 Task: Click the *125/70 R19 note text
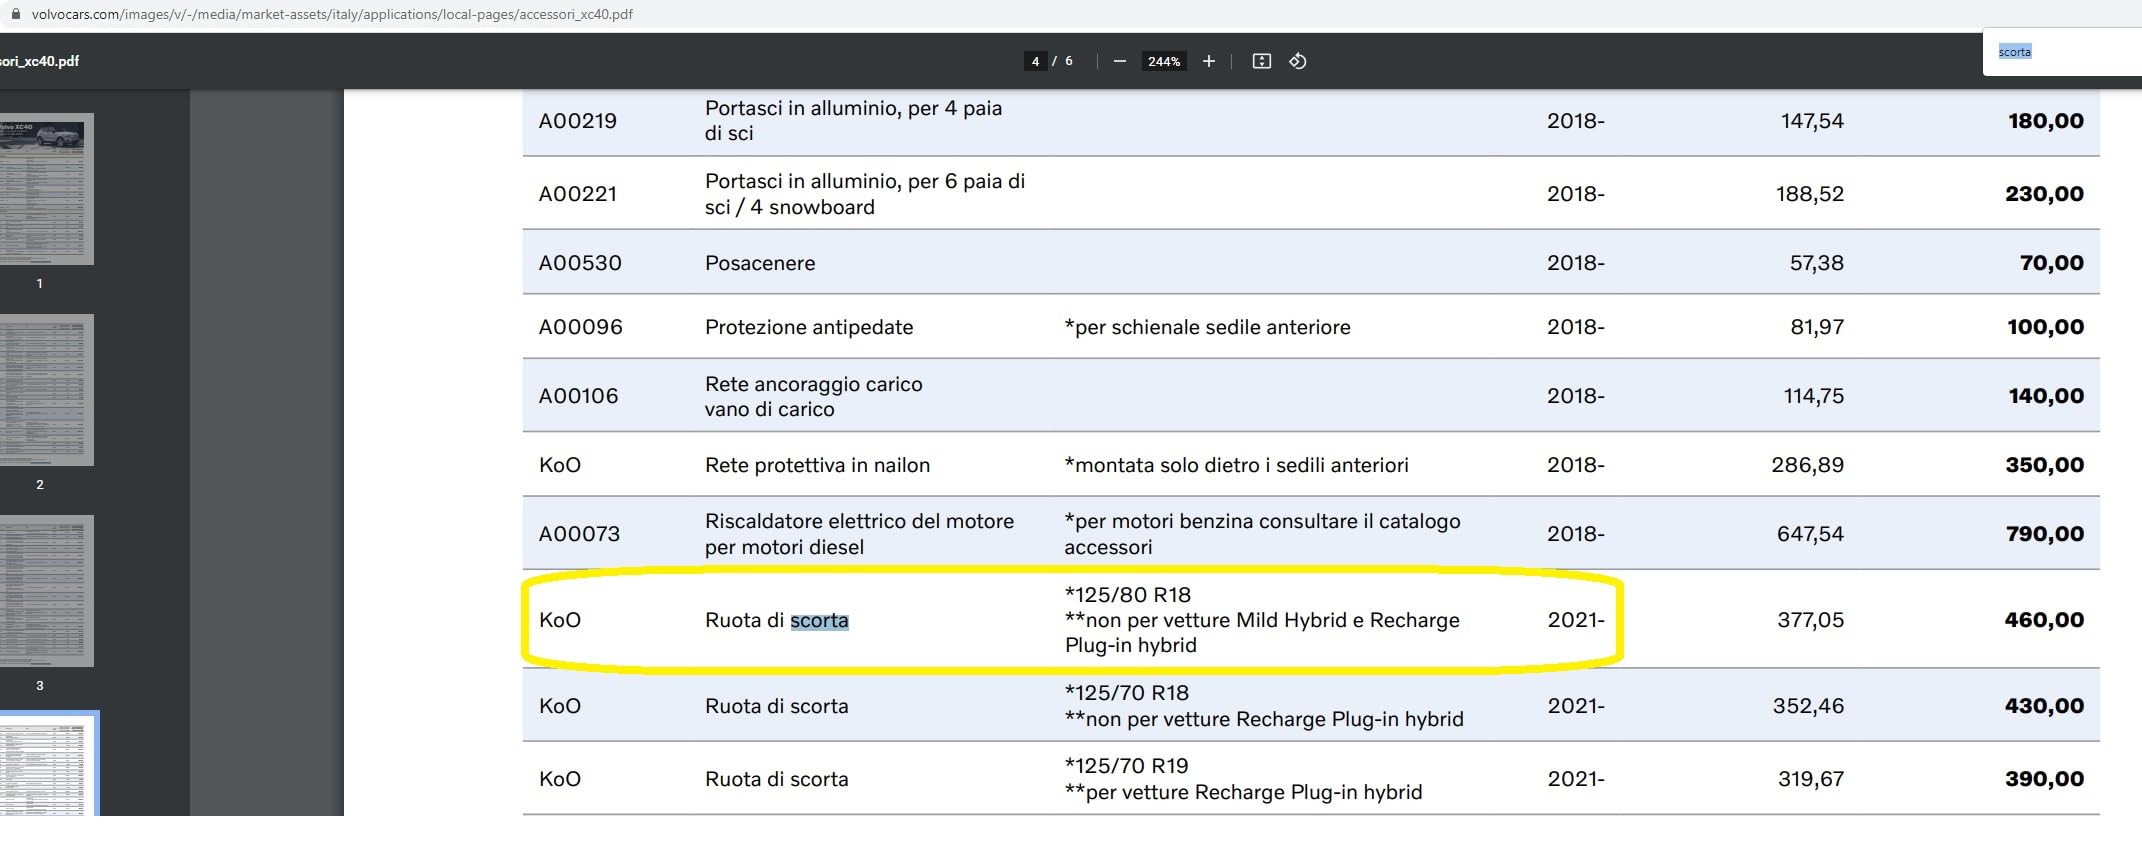pos(1127,766)
